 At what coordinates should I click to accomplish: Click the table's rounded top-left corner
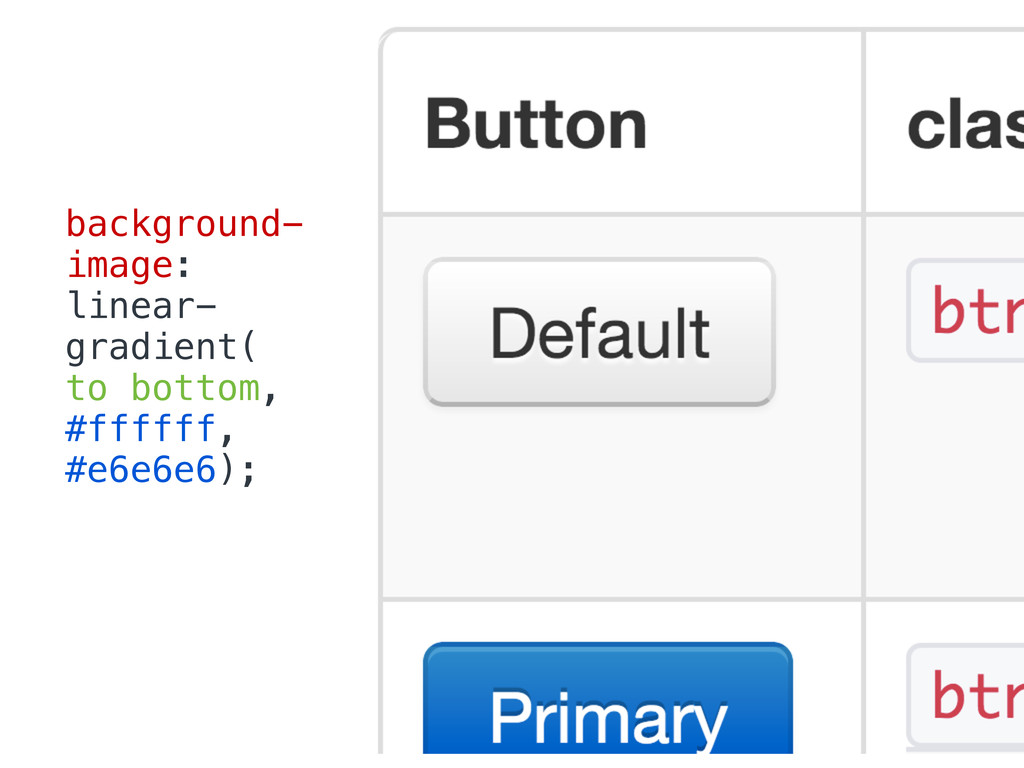[x=388, y=37]
